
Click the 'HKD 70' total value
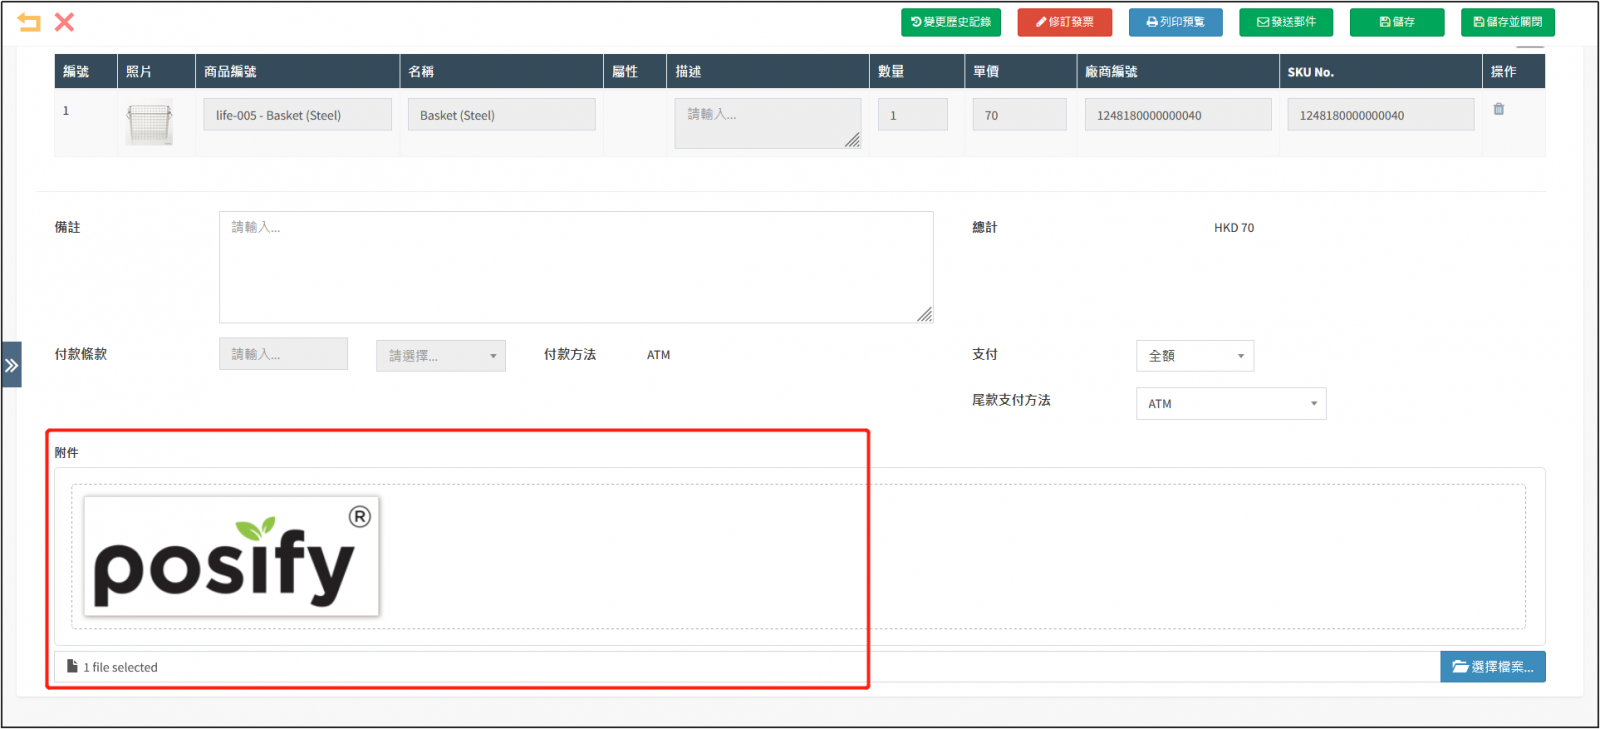point(1234,228)
